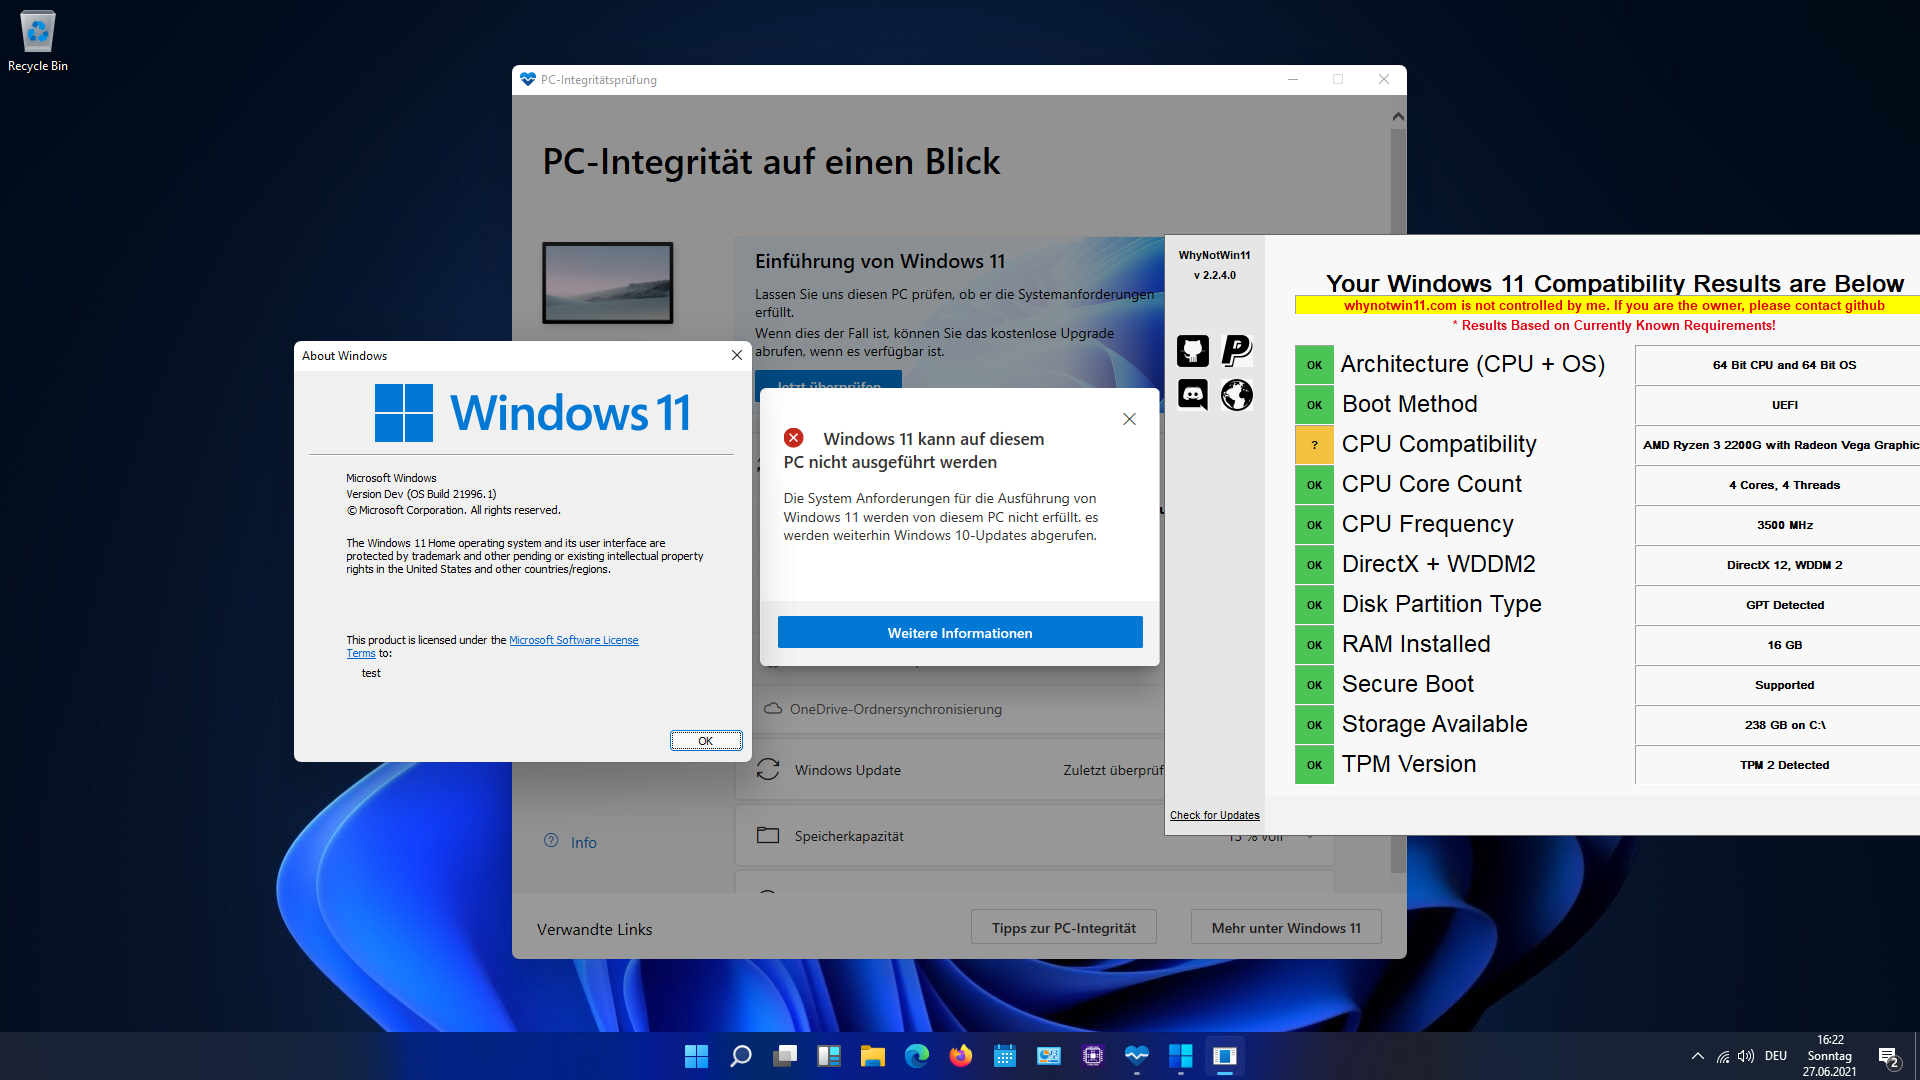
Task: Open the Widgets taskbar icon
Action: [829, 1056]
